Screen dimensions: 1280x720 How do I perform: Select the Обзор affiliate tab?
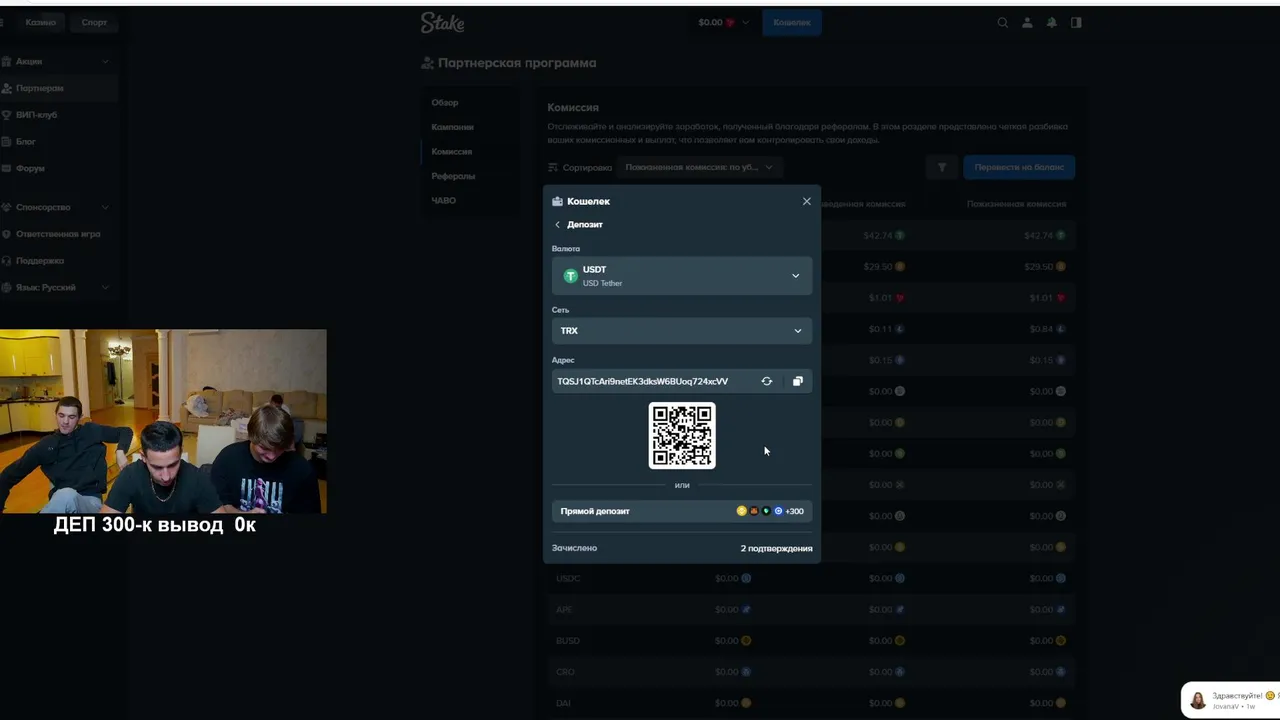tap(445, 103)
